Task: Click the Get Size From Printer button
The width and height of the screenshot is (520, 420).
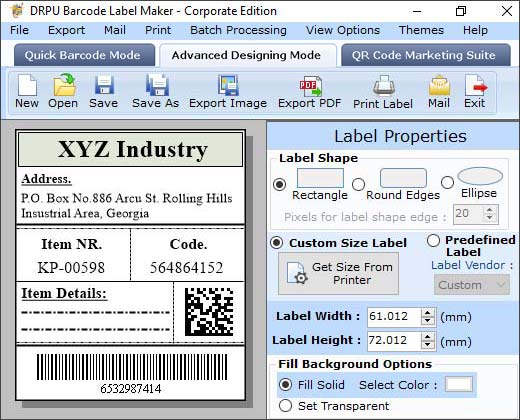Action: (x=339, y=274)
